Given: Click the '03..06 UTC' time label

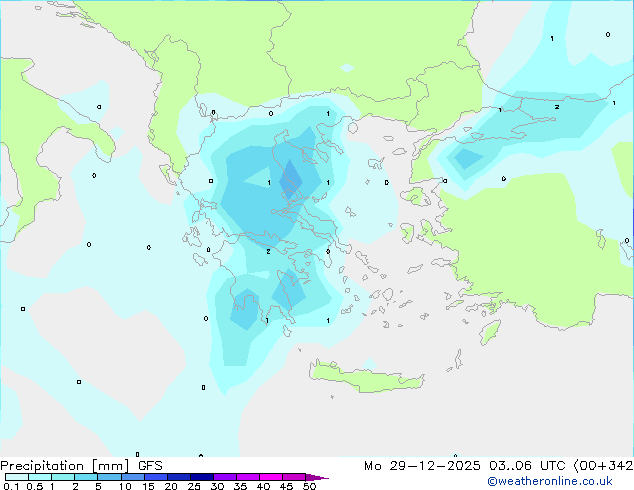Looking at the screenshot, I should pos(527,466).
